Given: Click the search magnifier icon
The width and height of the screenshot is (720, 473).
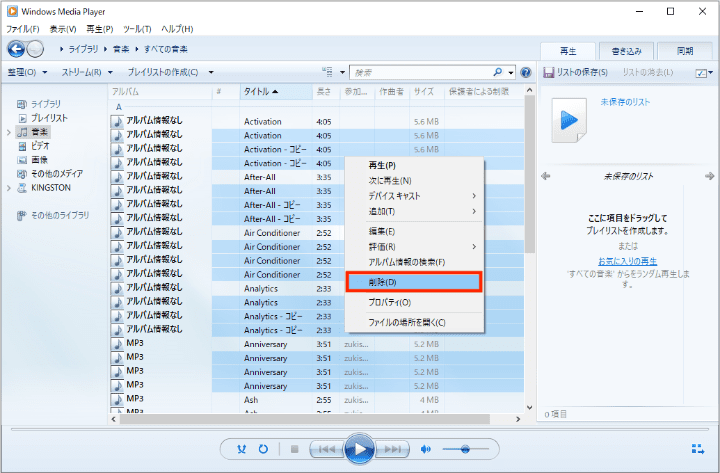Looking at the screenshot, I should (498, 72).
